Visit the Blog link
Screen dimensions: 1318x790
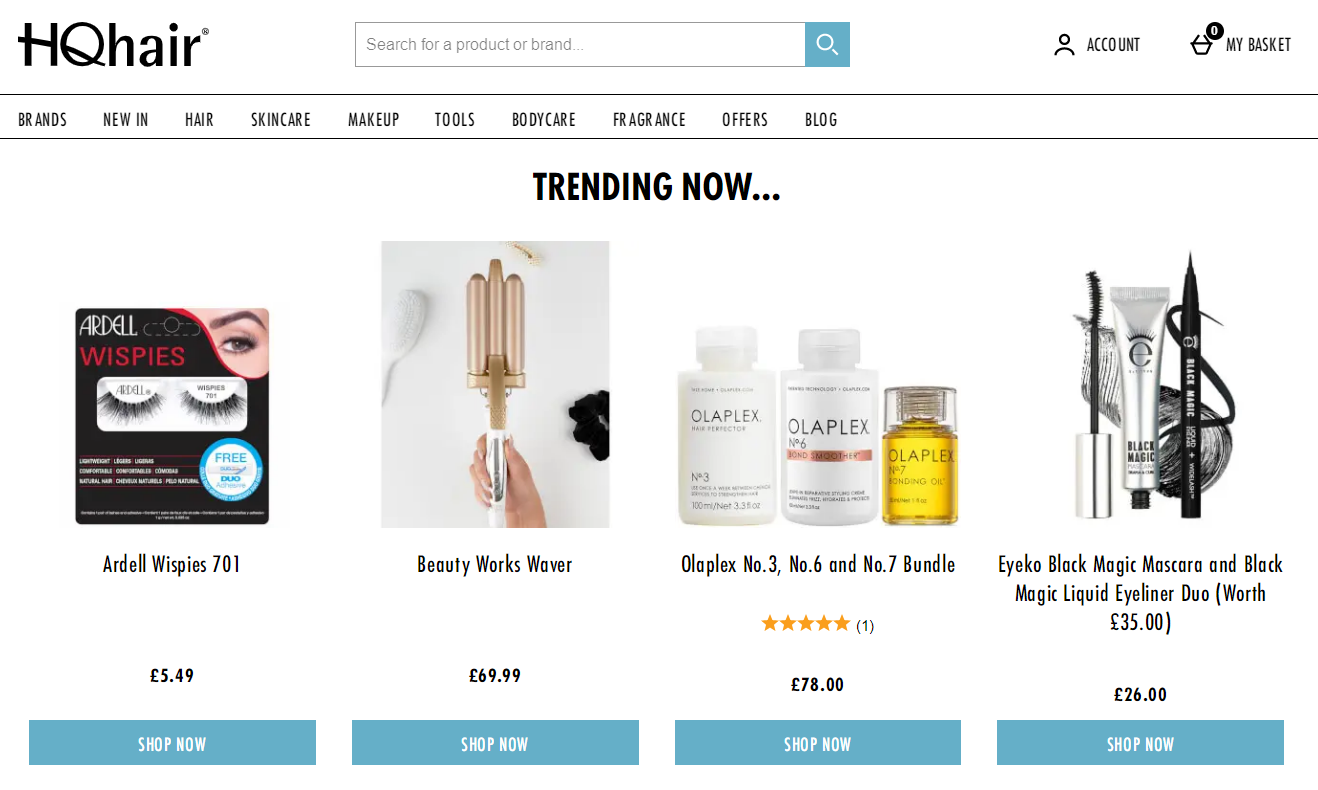tap(821, 120)
